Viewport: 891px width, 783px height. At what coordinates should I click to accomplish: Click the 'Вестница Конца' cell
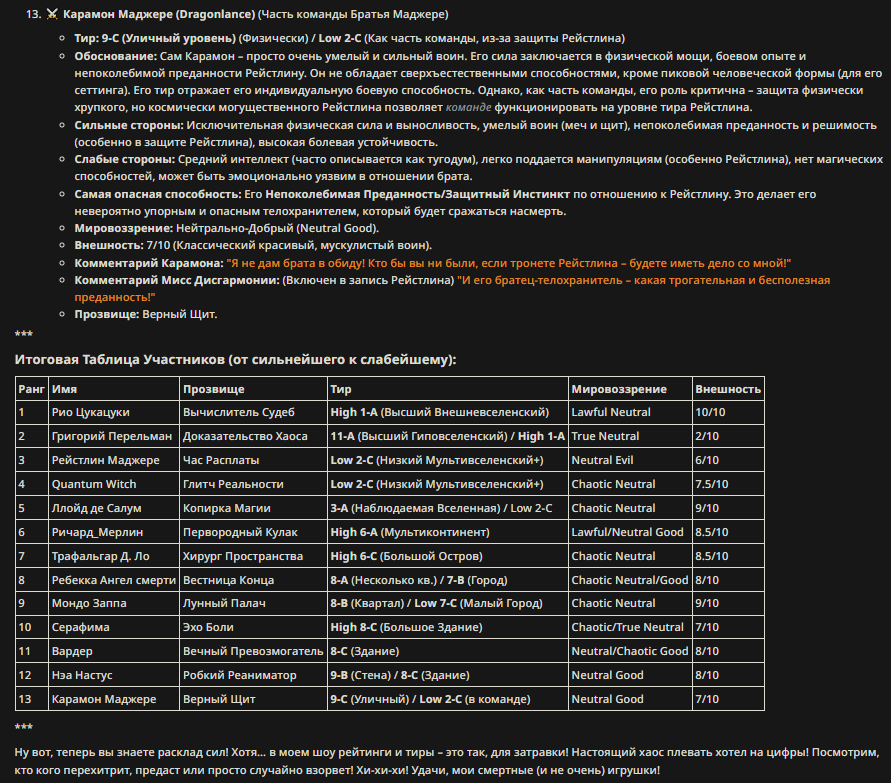point(253,580)
